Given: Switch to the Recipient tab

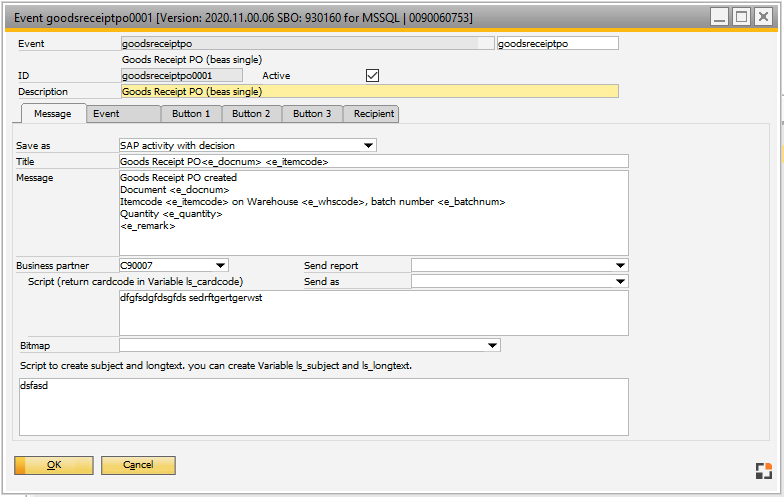Looking at the screenshot, I should [x=373, y=114].
